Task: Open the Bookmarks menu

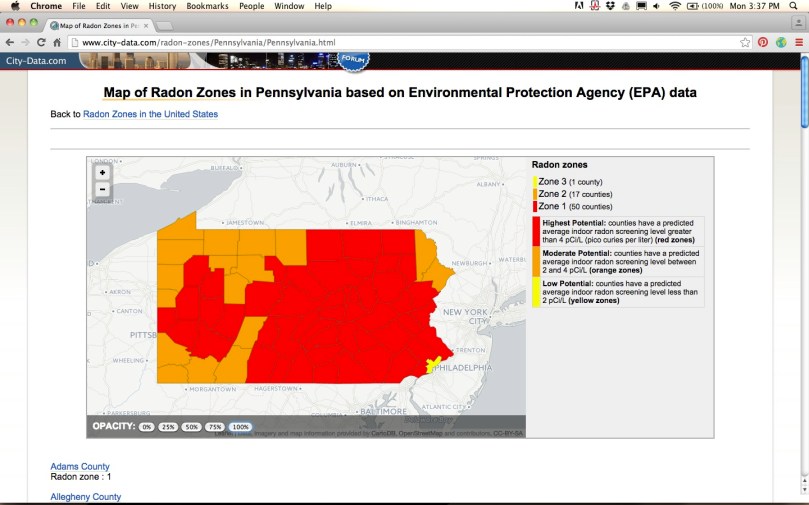Action: click(207, 6)
